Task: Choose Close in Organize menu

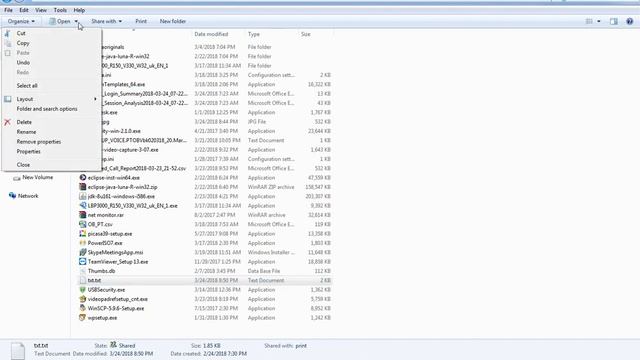Action: click(23, 165)
